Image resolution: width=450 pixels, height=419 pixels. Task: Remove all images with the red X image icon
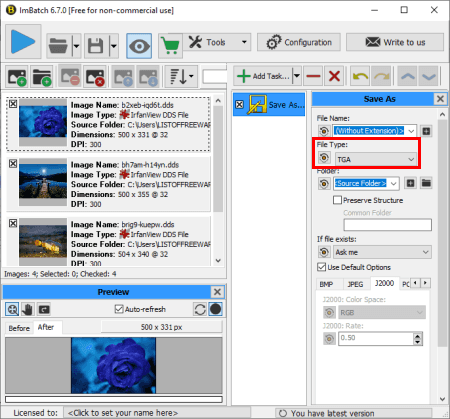point(95,77)
